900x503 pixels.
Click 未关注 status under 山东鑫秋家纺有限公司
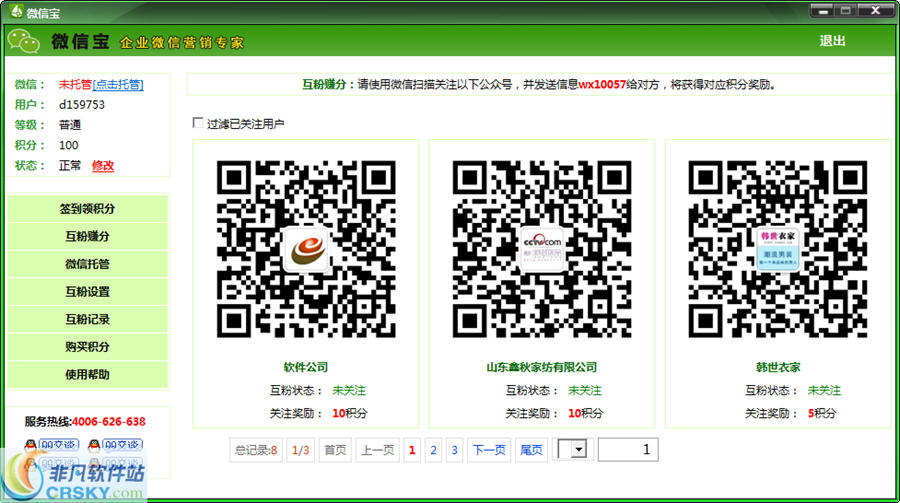pos(585,390)
